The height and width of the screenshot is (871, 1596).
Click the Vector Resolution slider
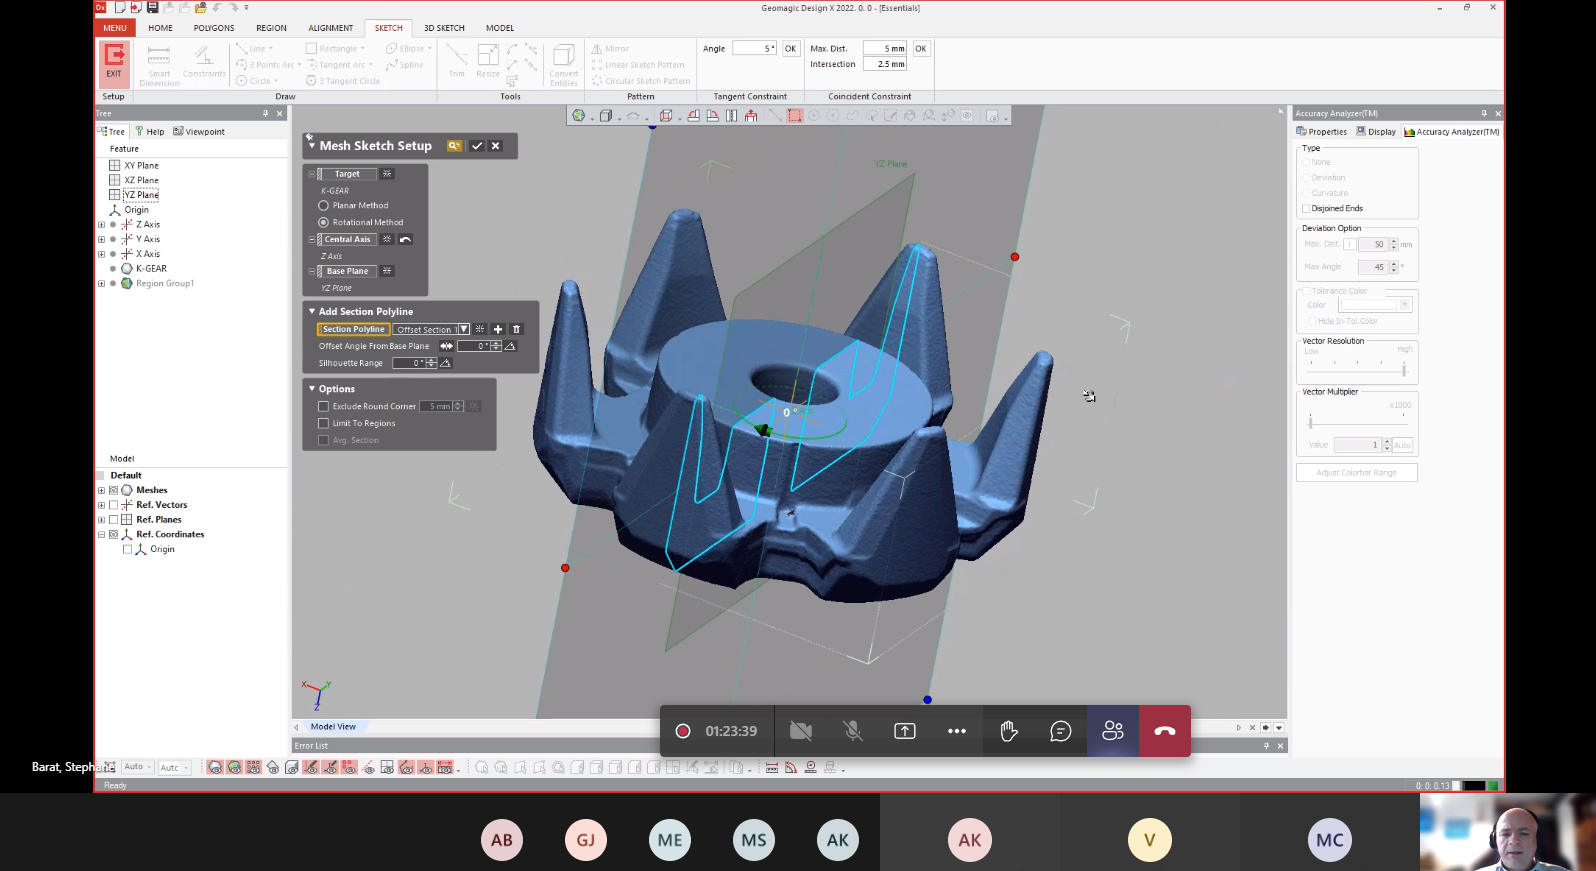[x=1403, y=370]
